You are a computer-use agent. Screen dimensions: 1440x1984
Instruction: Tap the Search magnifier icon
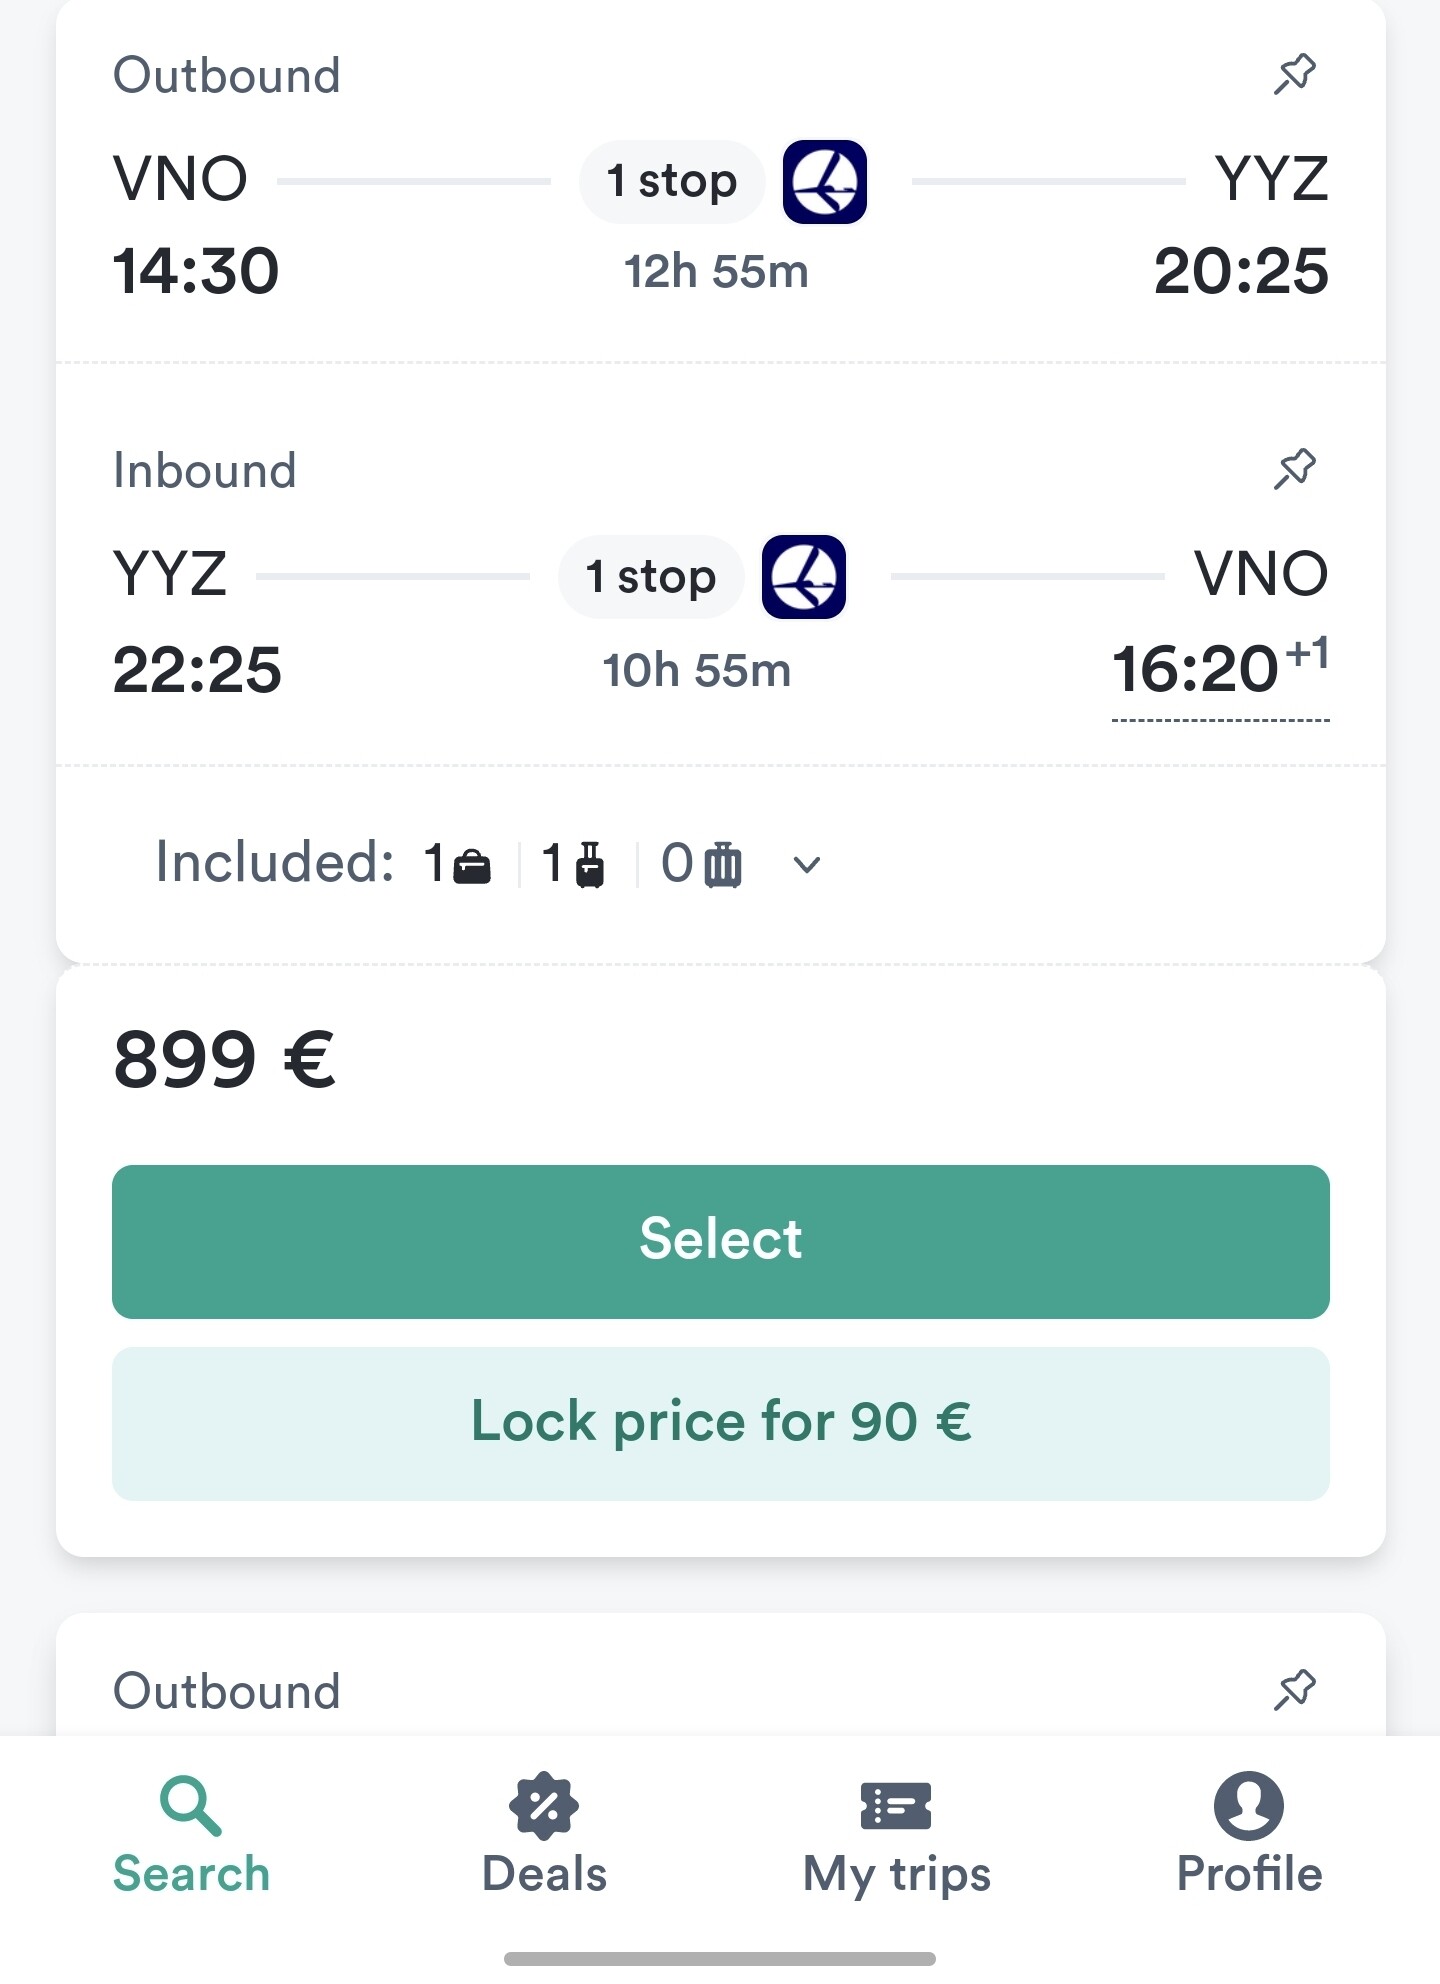(190, 1806)
